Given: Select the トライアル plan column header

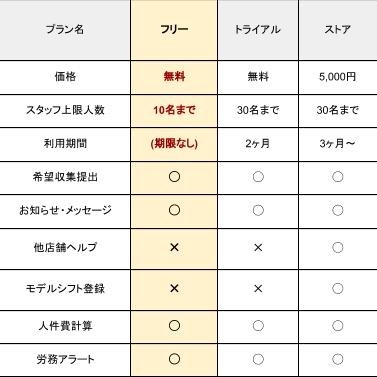Looking at the screenshot, I should coord(257,29).
